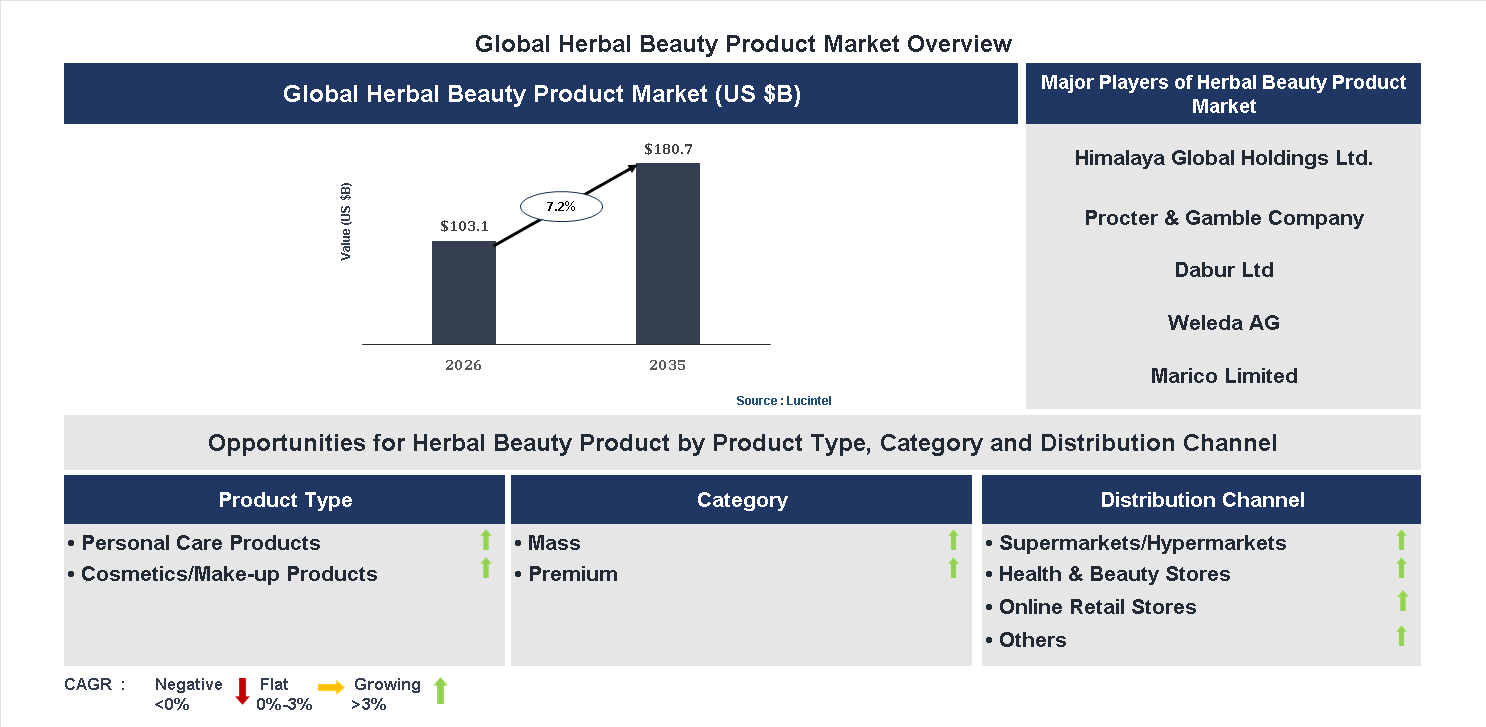Select the Product Type header
1486x727 pixels.
[285, 499]
